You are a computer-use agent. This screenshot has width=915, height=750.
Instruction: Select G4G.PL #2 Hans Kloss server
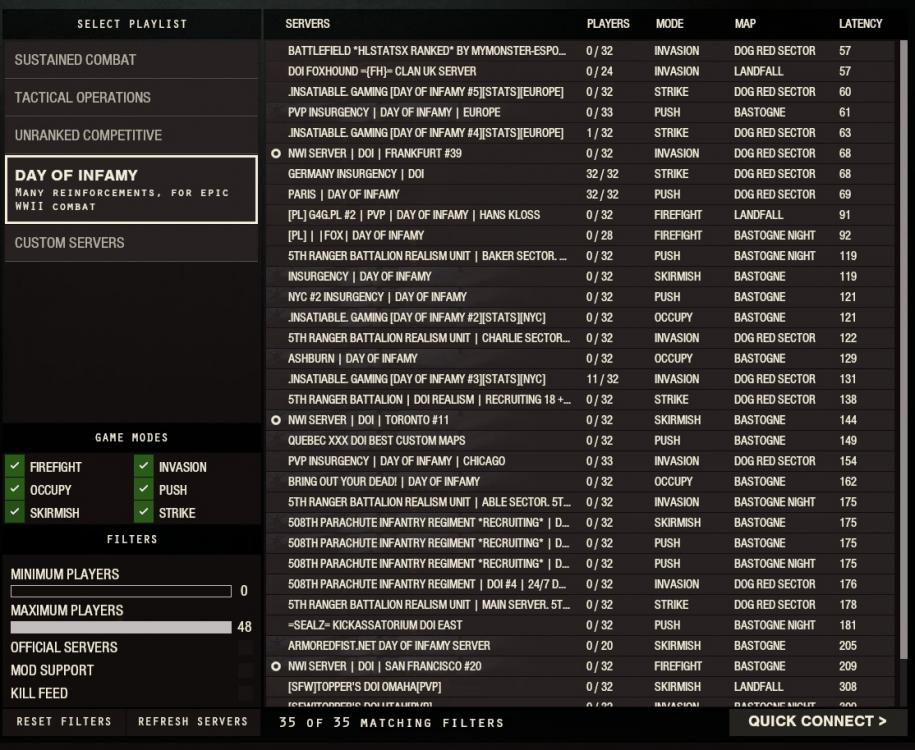pos(581,215)
